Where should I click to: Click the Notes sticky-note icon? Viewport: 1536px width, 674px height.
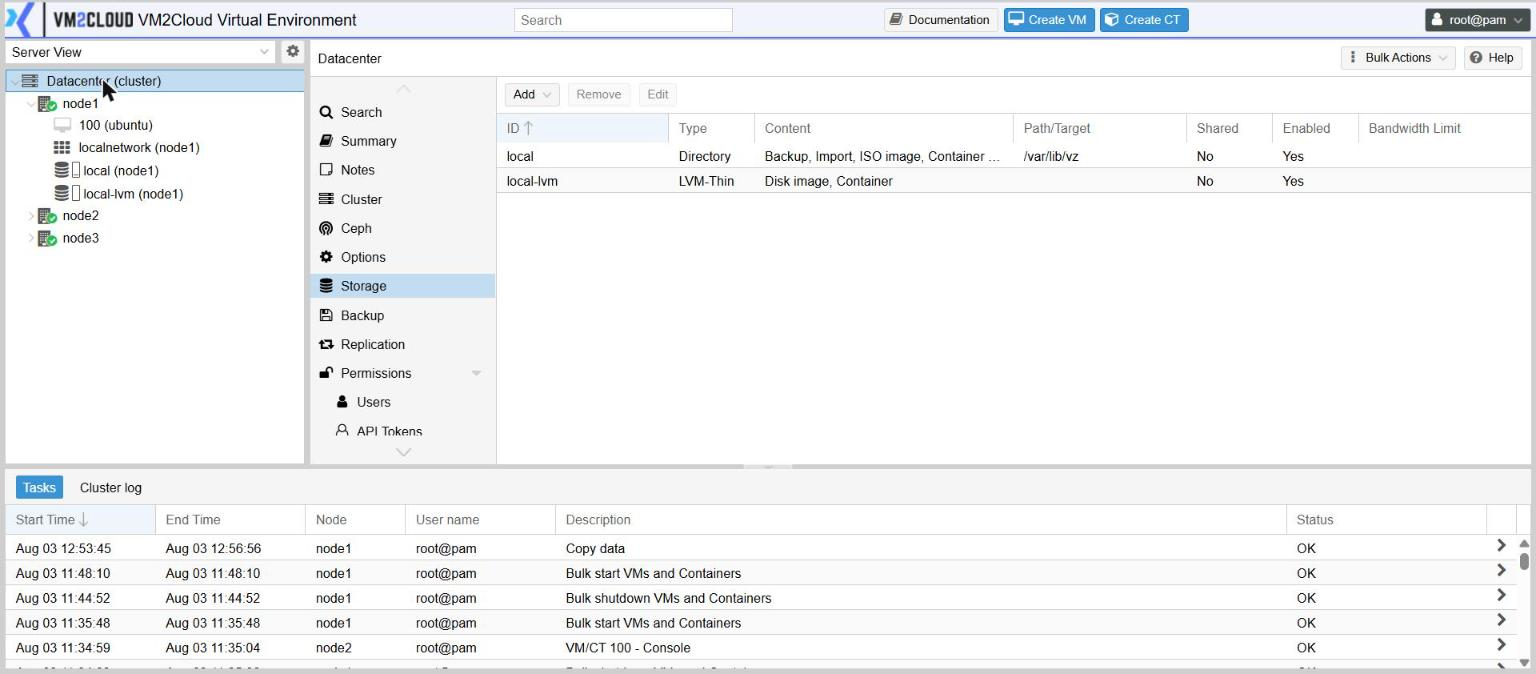point(326,170)
